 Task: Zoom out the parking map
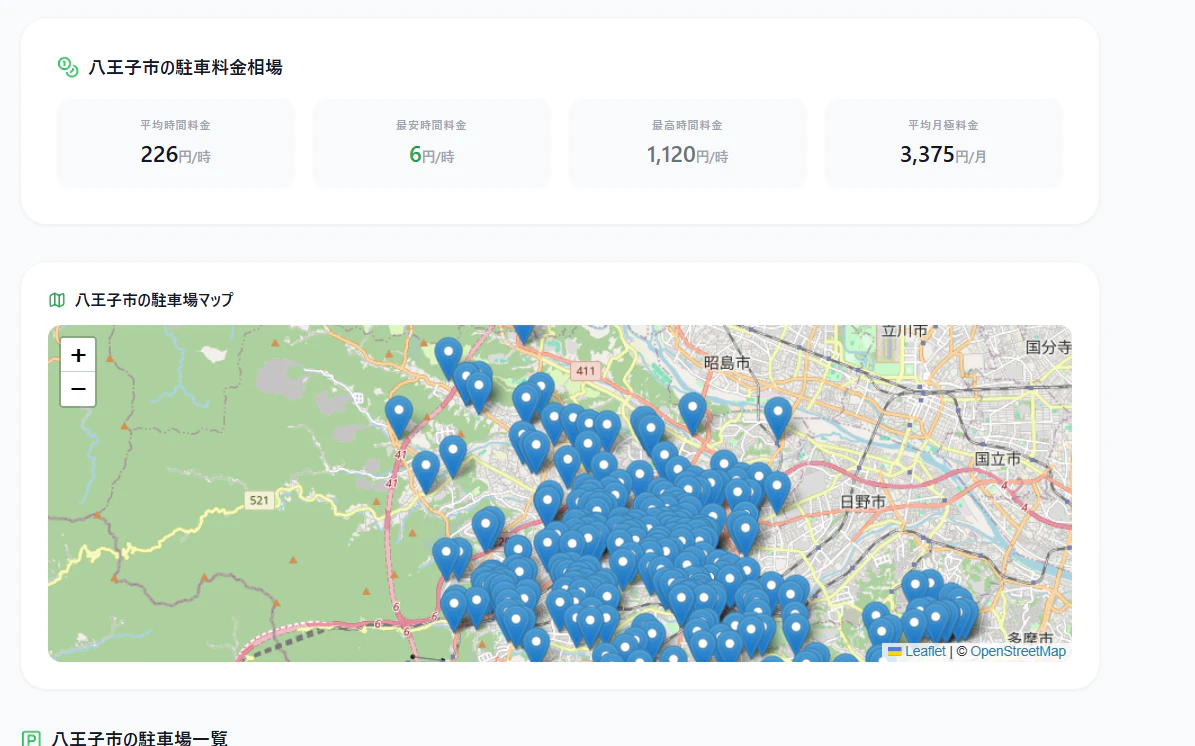tap(78, 389)
